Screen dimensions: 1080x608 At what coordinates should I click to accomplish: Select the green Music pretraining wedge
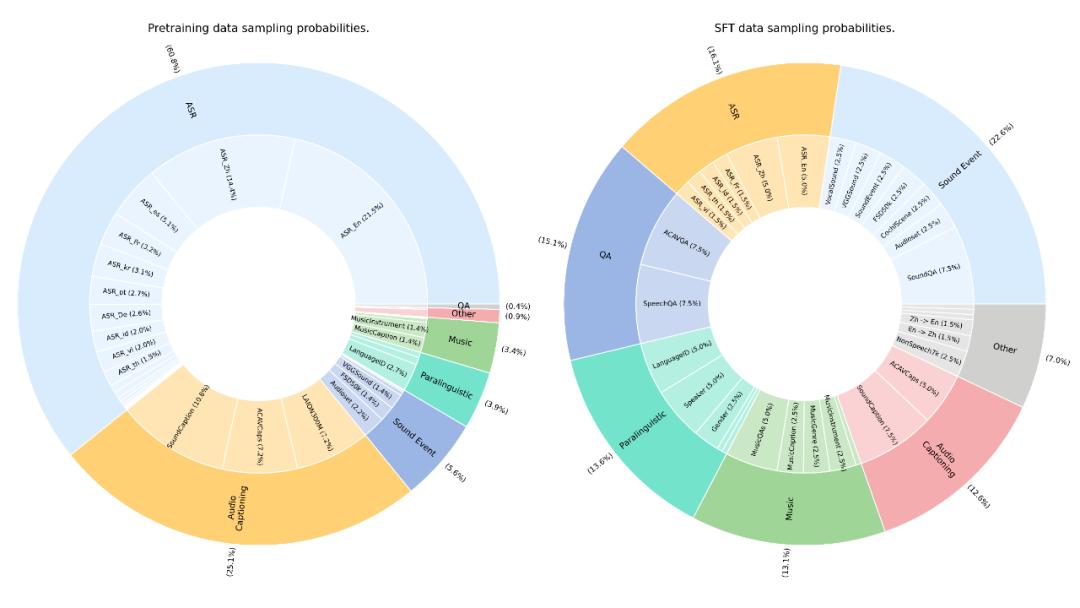[x=460, y=342]
